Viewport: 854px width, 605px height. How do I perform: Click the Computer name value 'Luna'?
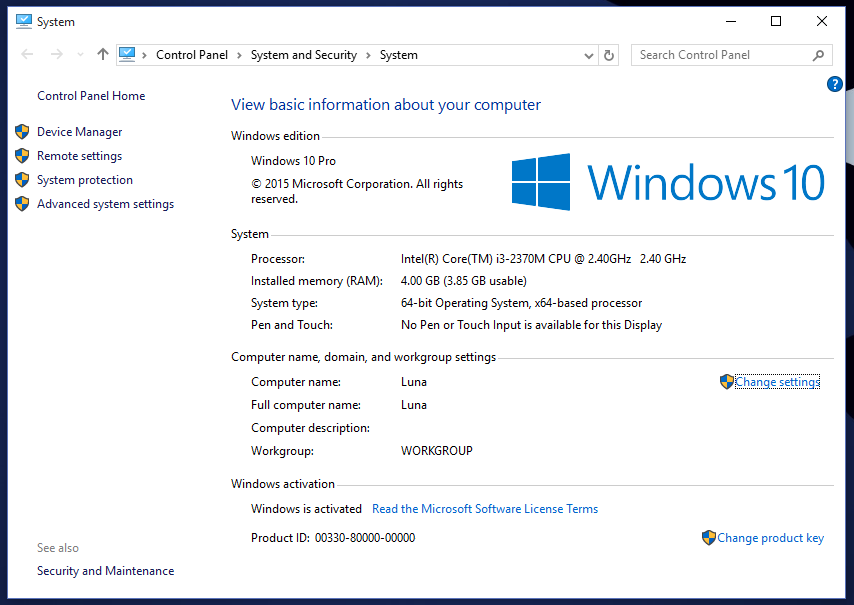(x=414, y=382)
